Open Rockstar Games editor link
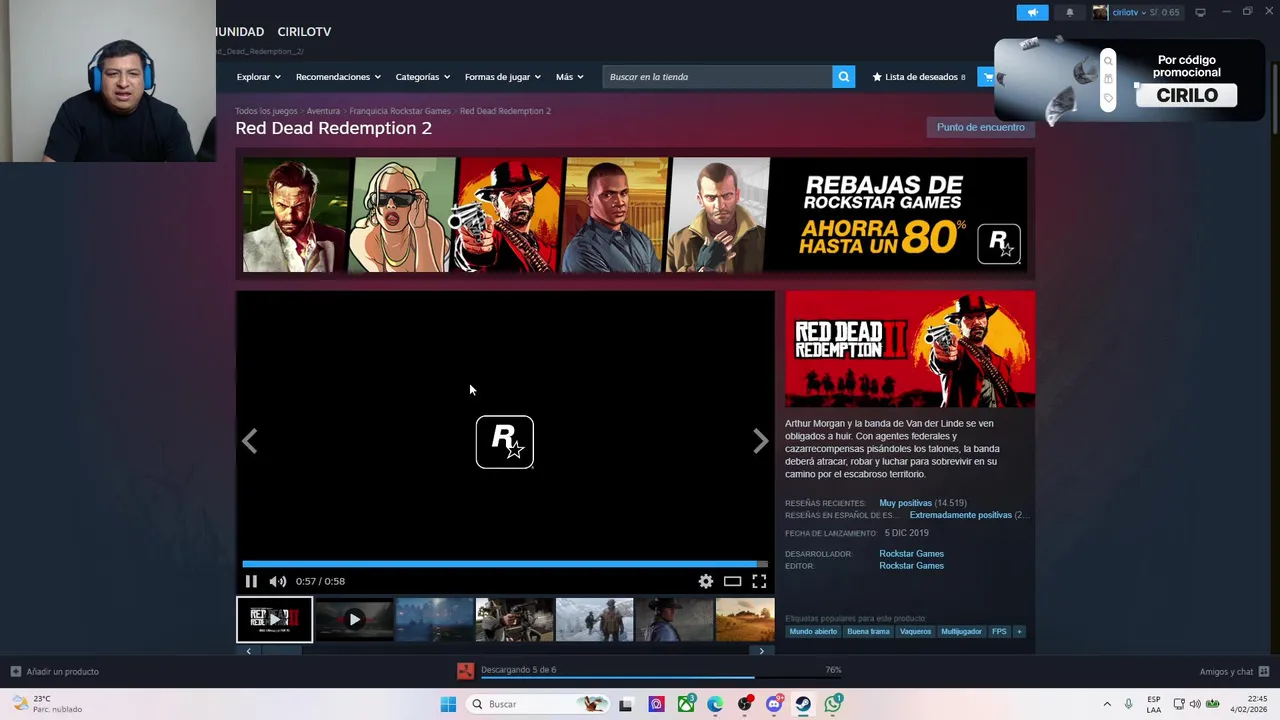This screenshot has height=720, width=1280. 911,566
